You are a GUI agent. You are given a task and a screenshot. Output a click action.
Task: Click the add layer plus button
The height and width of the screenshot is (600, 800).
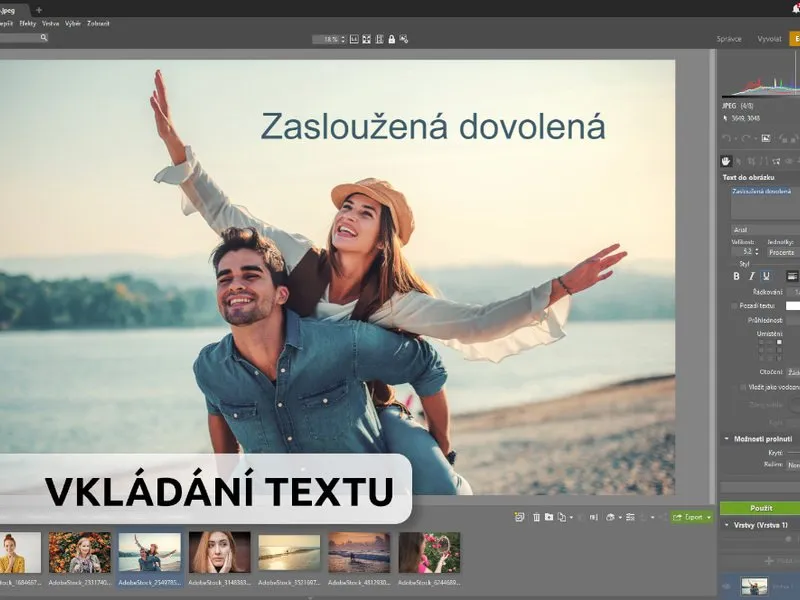[x=769, y=561]
